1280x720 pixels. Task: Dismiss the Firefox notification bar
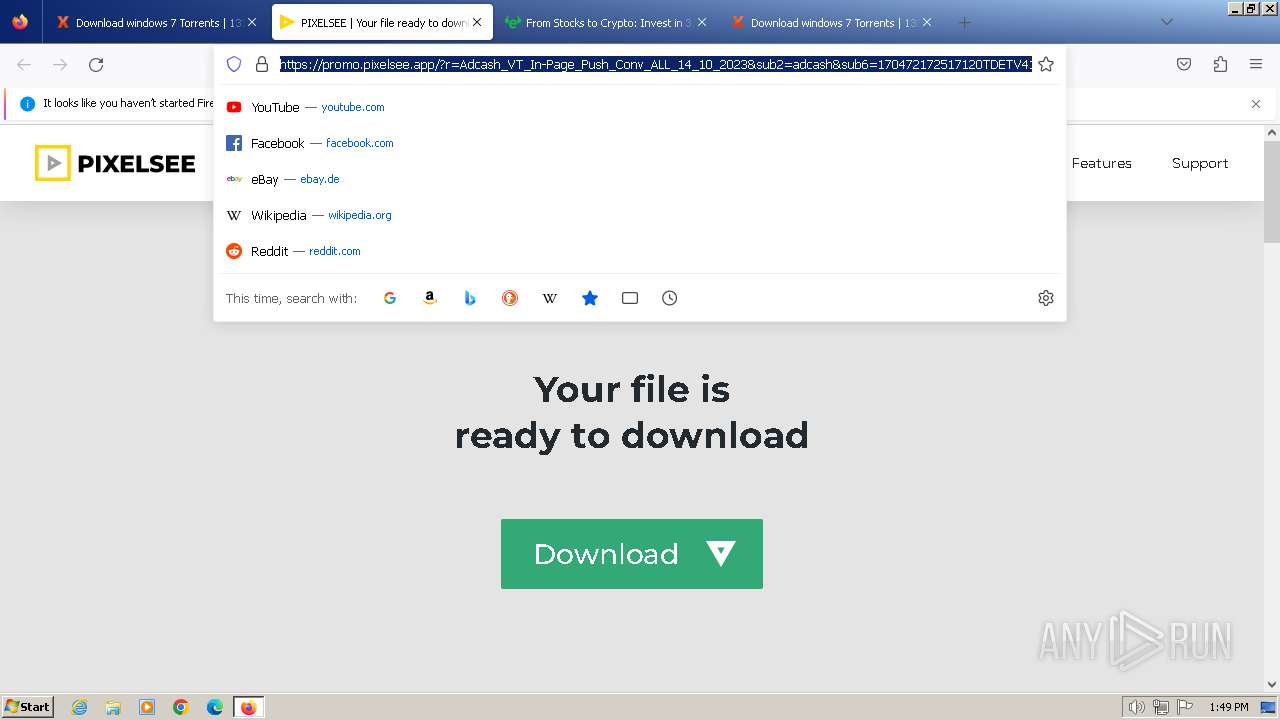(x=1256, y=103)
